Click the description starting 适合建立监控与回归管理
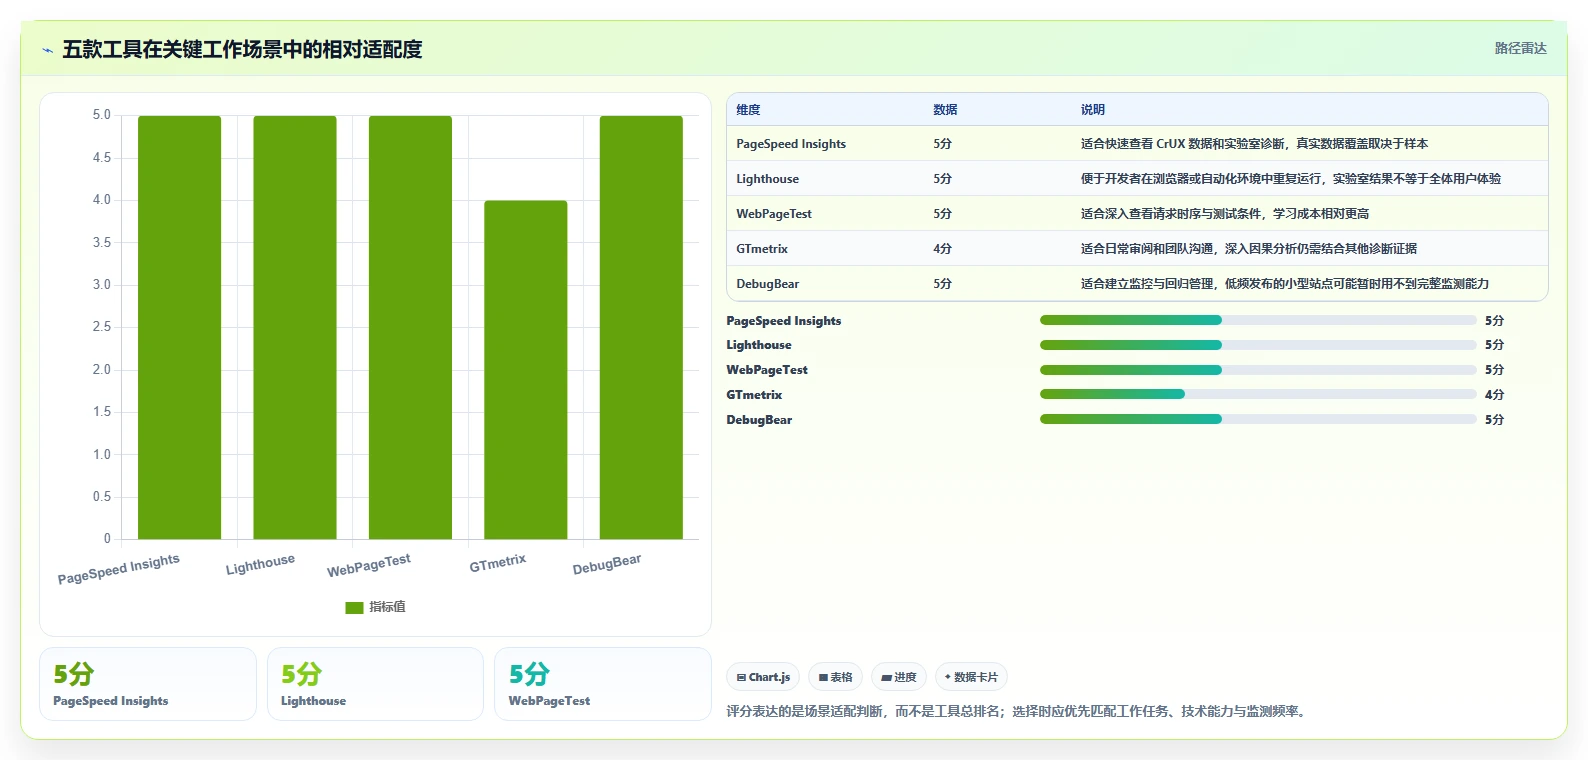Viewport: 1588px width, 760px height. point(1285,284)
